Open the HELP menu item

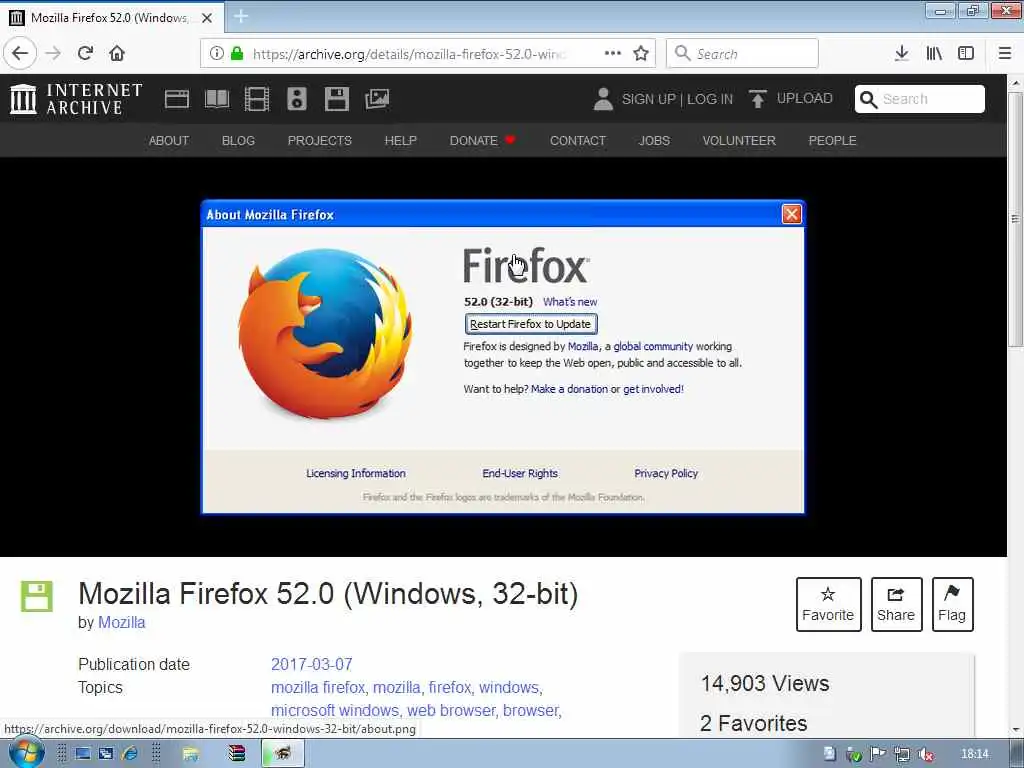[x=400, y=140]
